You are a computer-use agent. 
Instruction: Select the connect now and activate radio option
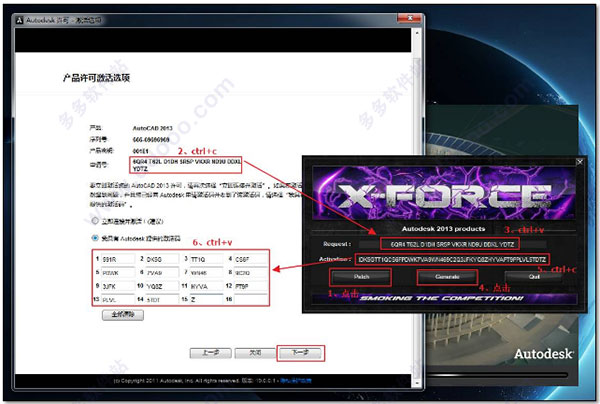click(x=95, y=221)
